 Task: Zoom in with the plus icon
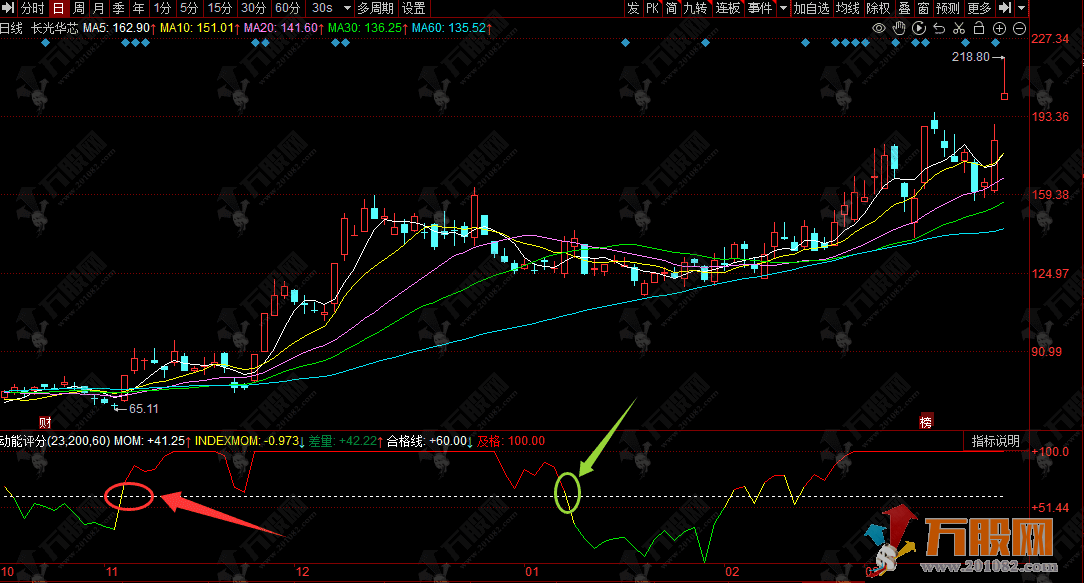pyautogui.click(x=1000, y=28)
